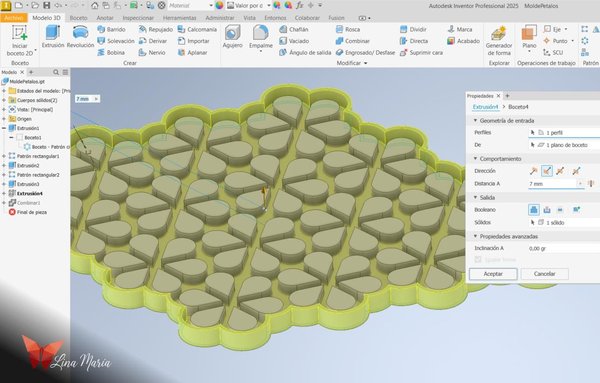
Task: Select the Marca tool
Action: (460, 29)
